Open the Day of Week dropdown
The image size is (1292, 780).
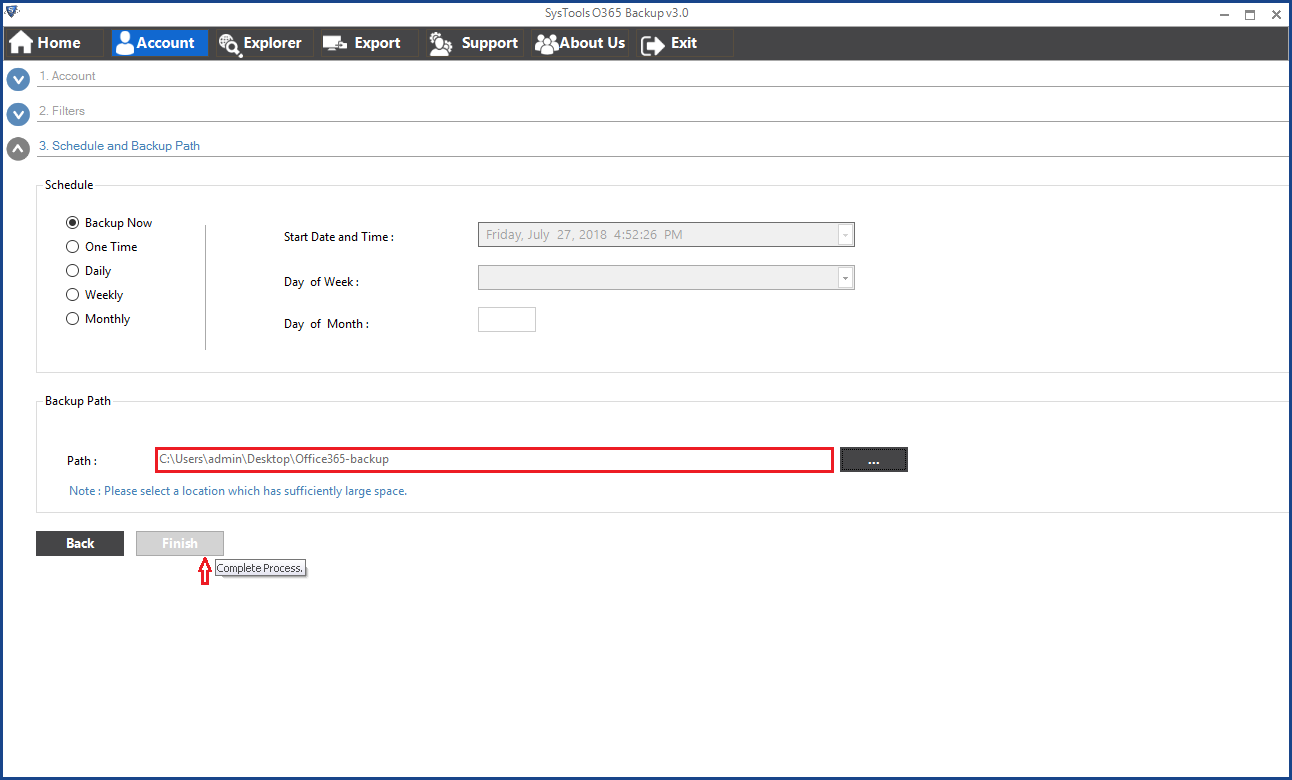click(x=846, y=278)
